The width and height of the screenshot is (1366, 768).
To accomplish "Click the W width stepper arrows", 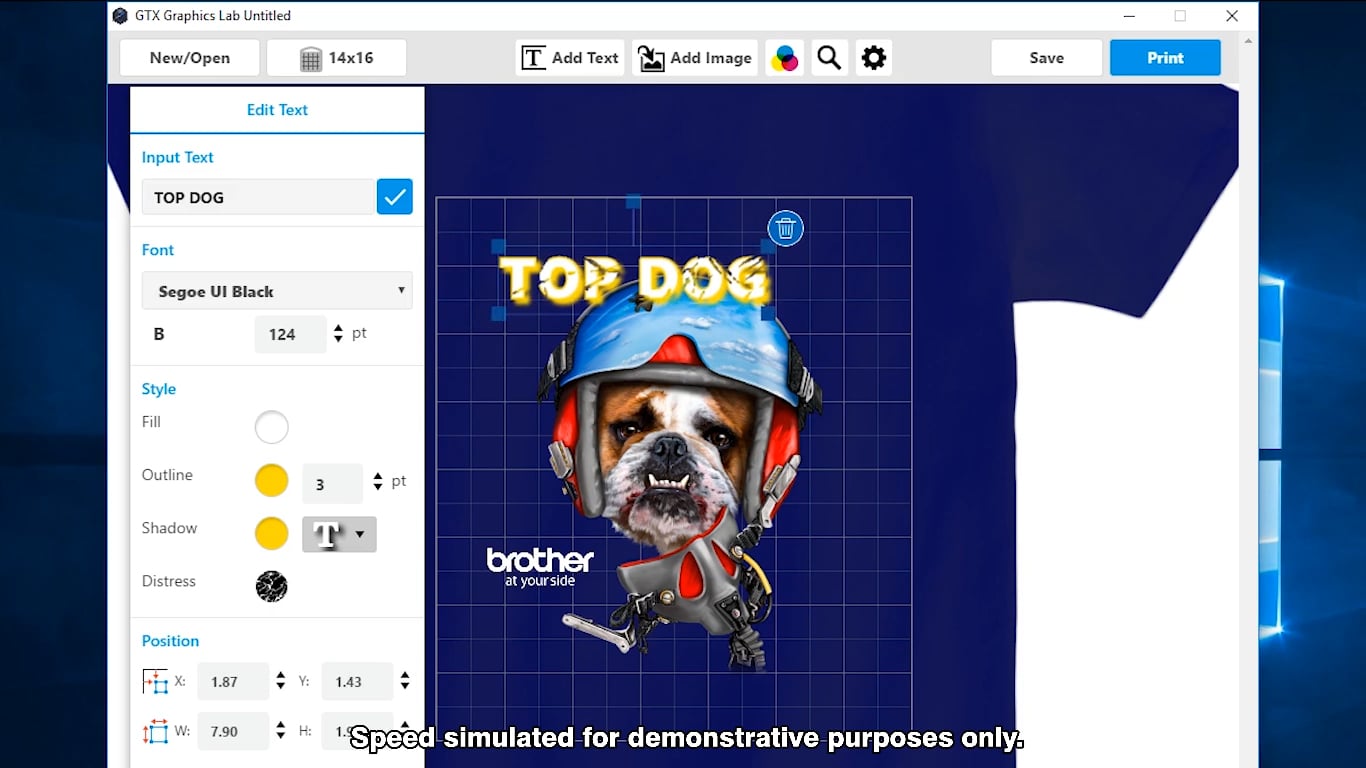I will [x=281, y=731].
